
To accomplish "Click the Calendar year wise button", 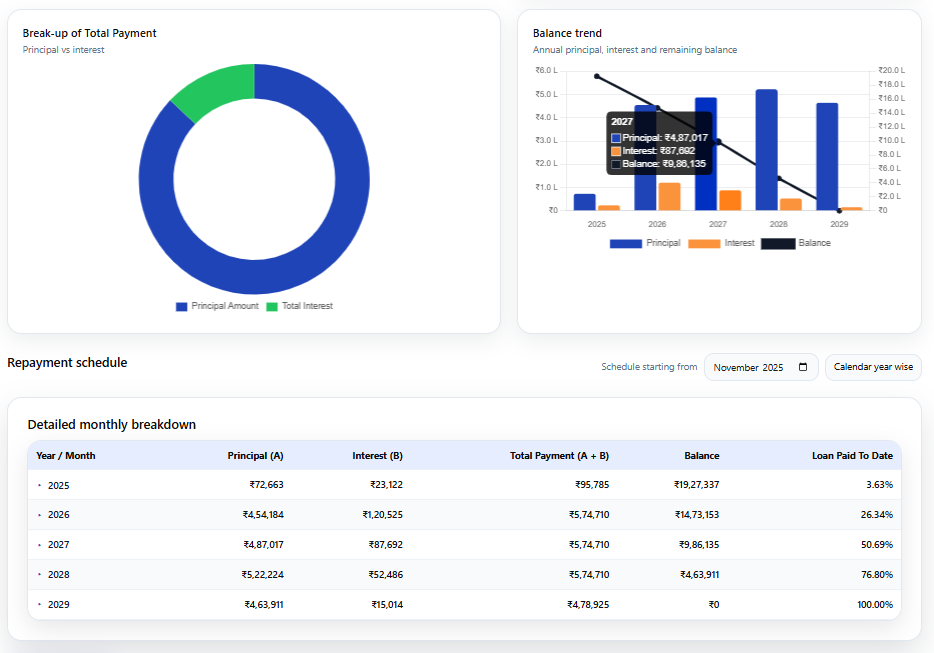I will coord(873,367).
